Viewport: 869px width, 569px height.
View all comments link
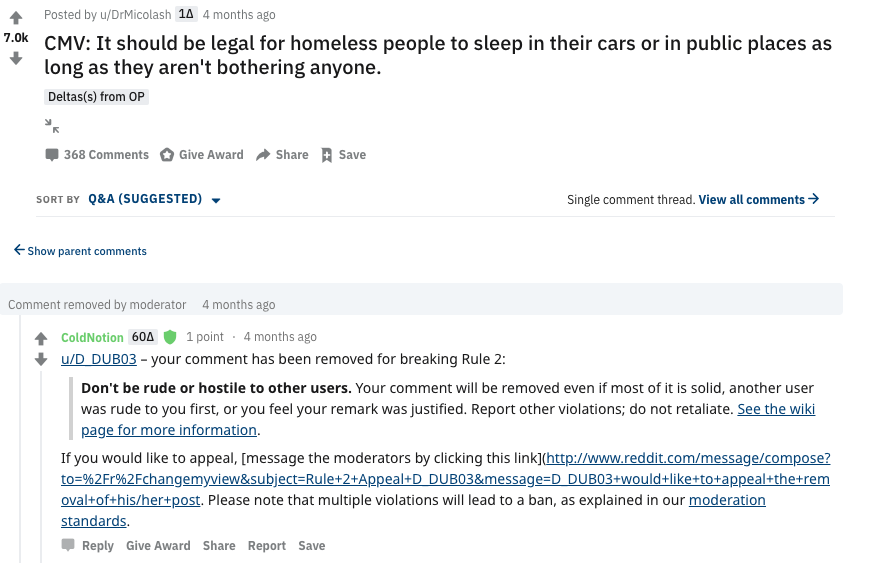pos(759,199)
